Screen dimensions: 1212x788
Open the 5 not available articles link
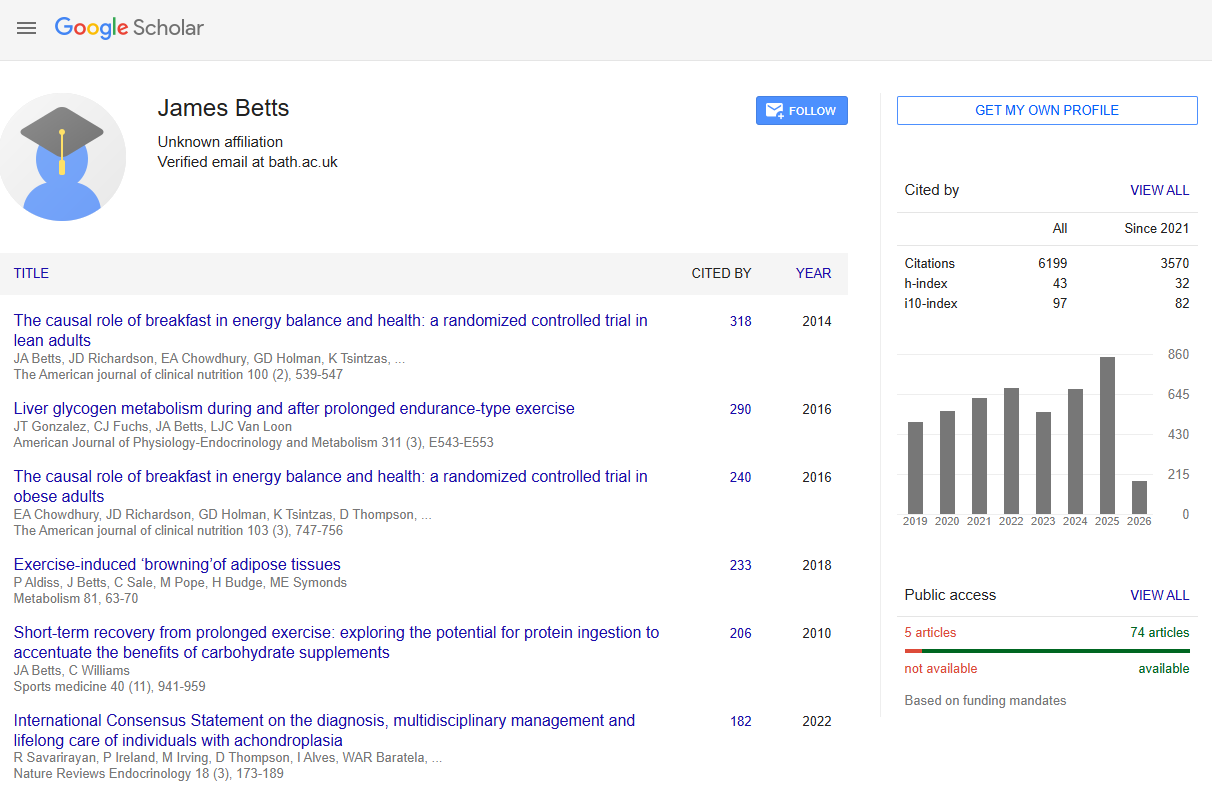tap(931, 632)
